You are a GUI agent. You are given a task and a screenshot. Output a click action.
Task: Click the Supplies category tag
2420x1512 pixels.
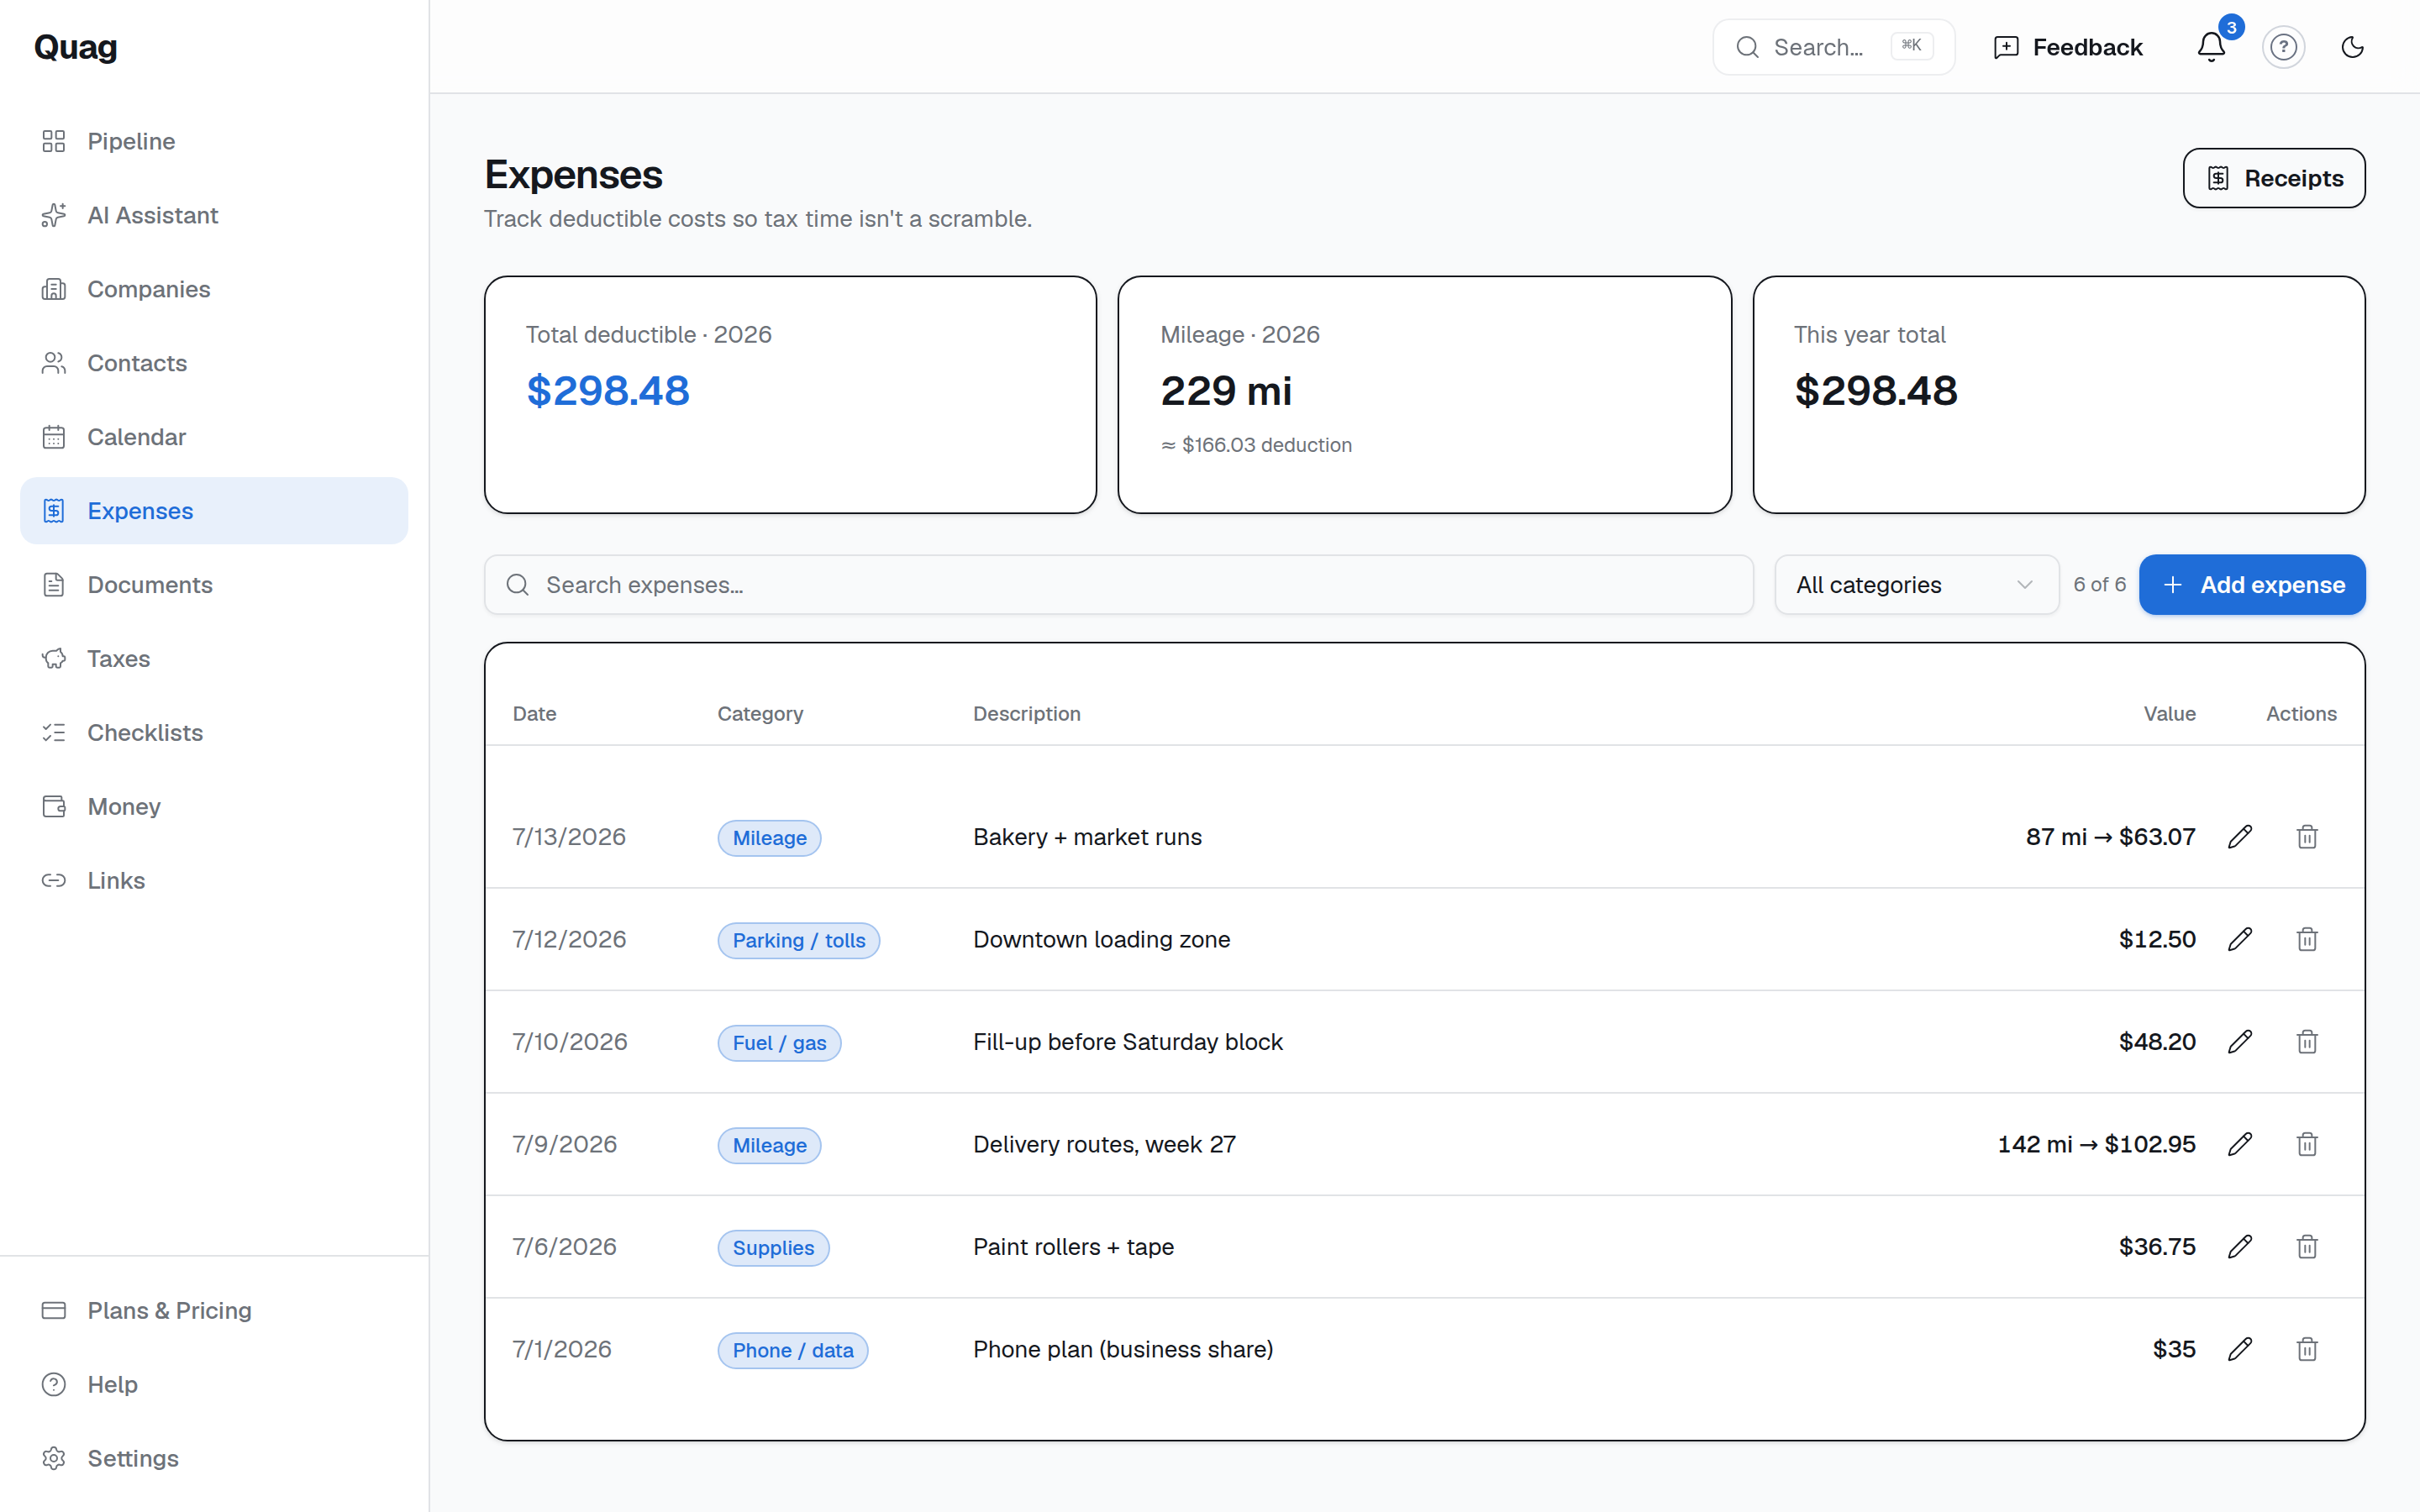(773, 1248)
